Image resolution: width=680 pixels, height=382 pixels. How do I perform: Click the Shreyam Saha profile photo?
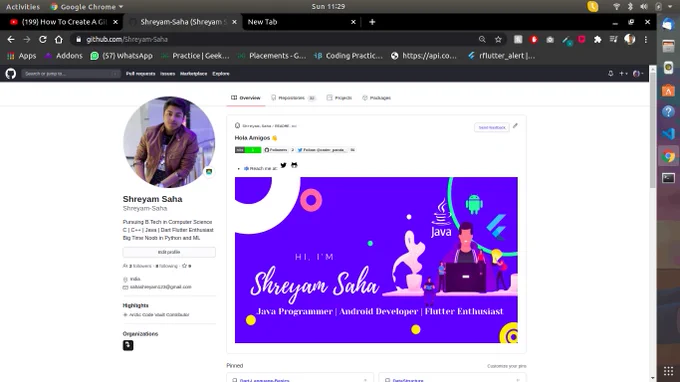(x=169, y=142)
